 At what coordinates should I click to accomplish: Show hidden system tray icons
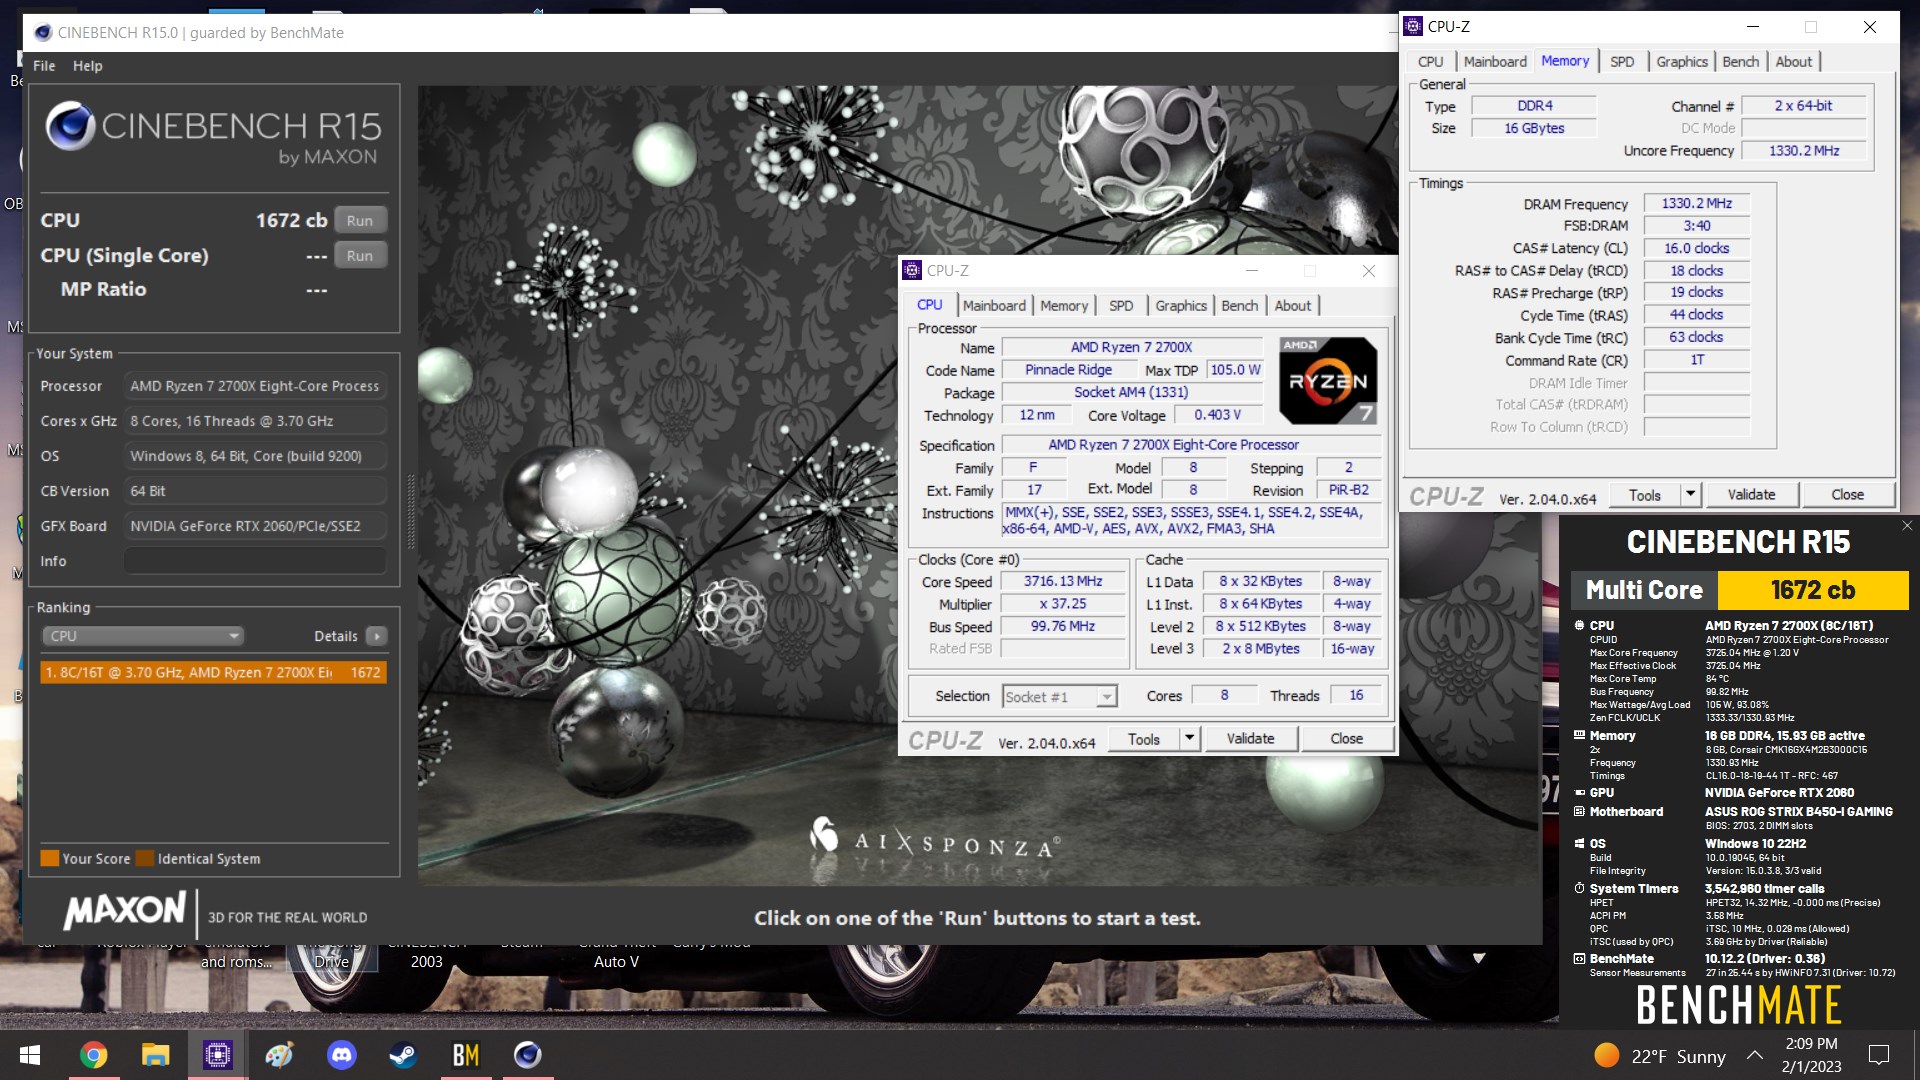click(x=1755, y=1055)
